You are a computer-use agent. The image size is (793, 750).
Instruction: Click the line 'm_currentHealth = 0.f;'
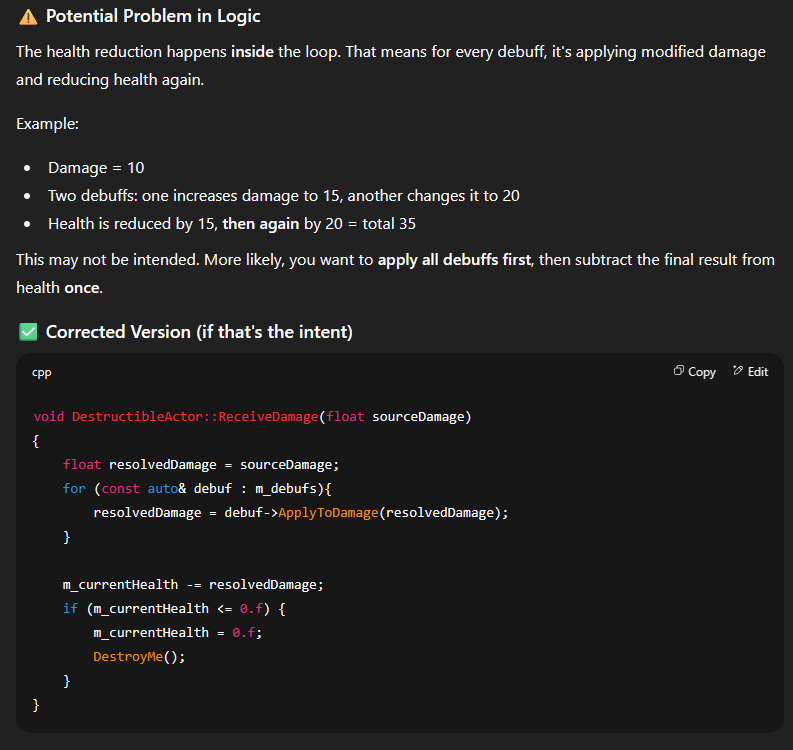178,633
